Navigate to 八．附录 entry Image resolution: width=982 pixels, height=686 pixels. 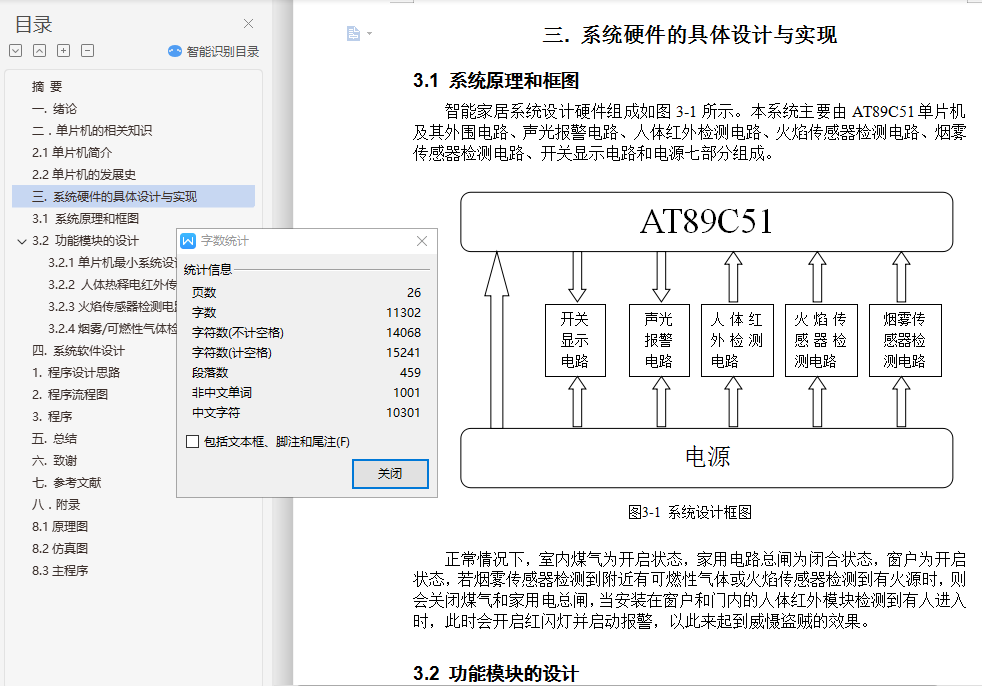(56, 504)
